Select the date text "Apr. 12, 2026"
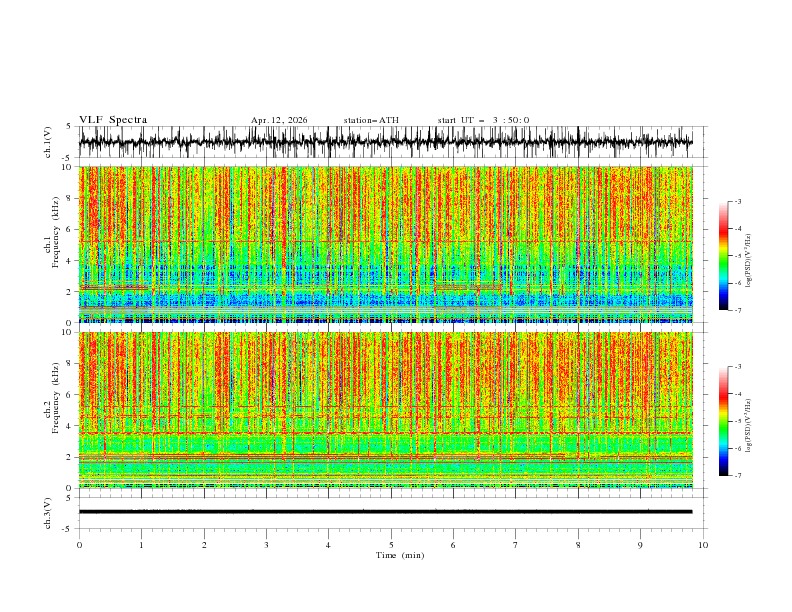Image resolution: width=792 pixels, height=612 pixels. click(x=279, y=120)
